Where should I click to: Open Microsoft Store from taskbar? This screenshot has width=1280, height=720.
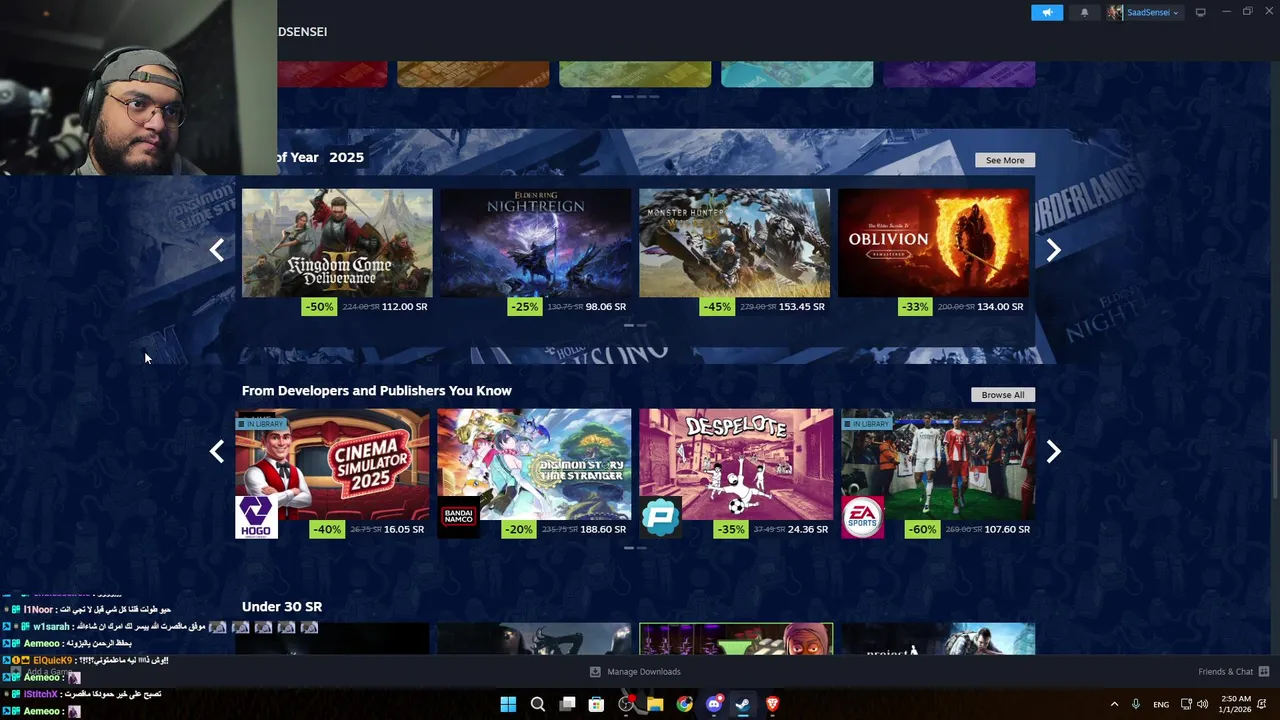click(596, 704)
